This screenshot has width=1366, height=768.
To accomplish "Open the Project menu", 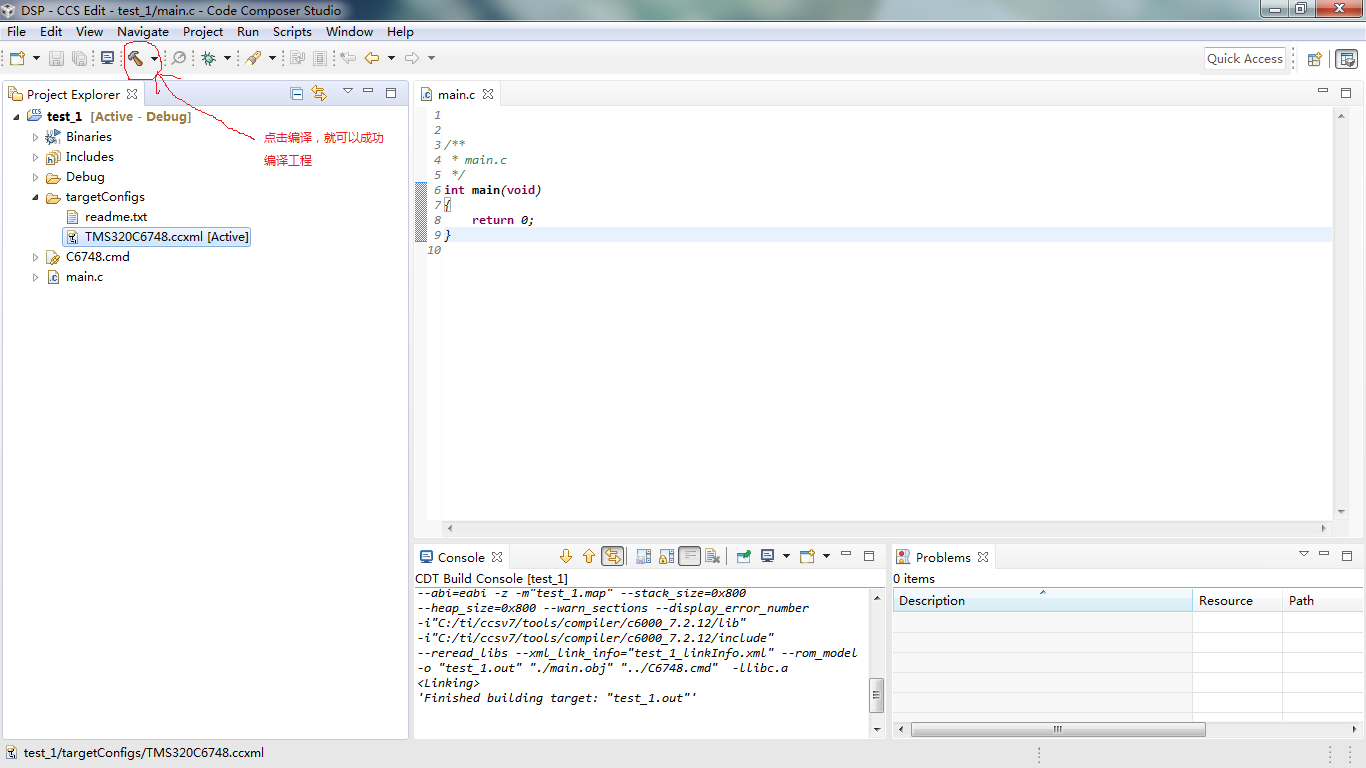I will tap(203, 32).
